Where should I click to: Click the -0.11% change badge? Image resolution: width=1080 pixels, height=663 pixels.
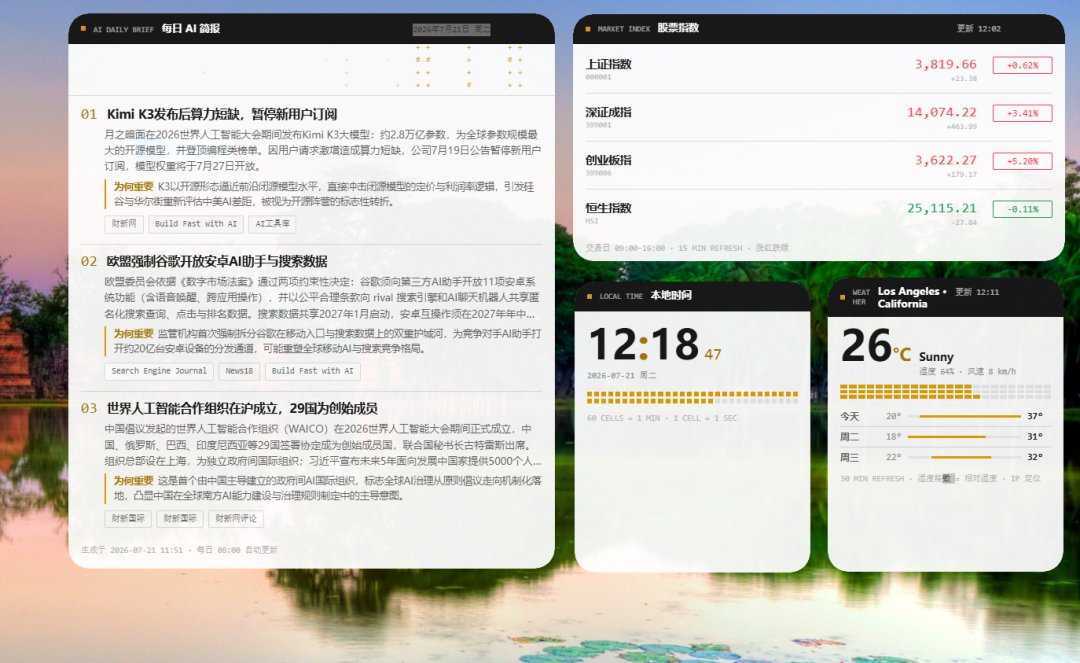pos(1022,209)
